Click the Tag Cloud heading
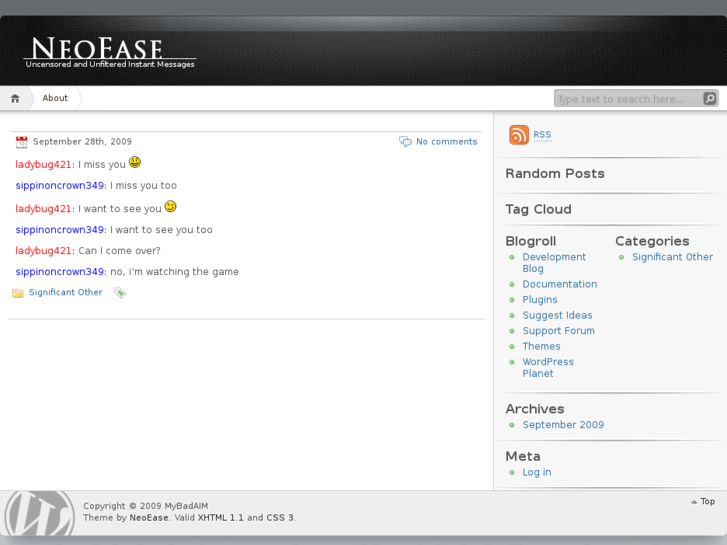 click(538, 209)
